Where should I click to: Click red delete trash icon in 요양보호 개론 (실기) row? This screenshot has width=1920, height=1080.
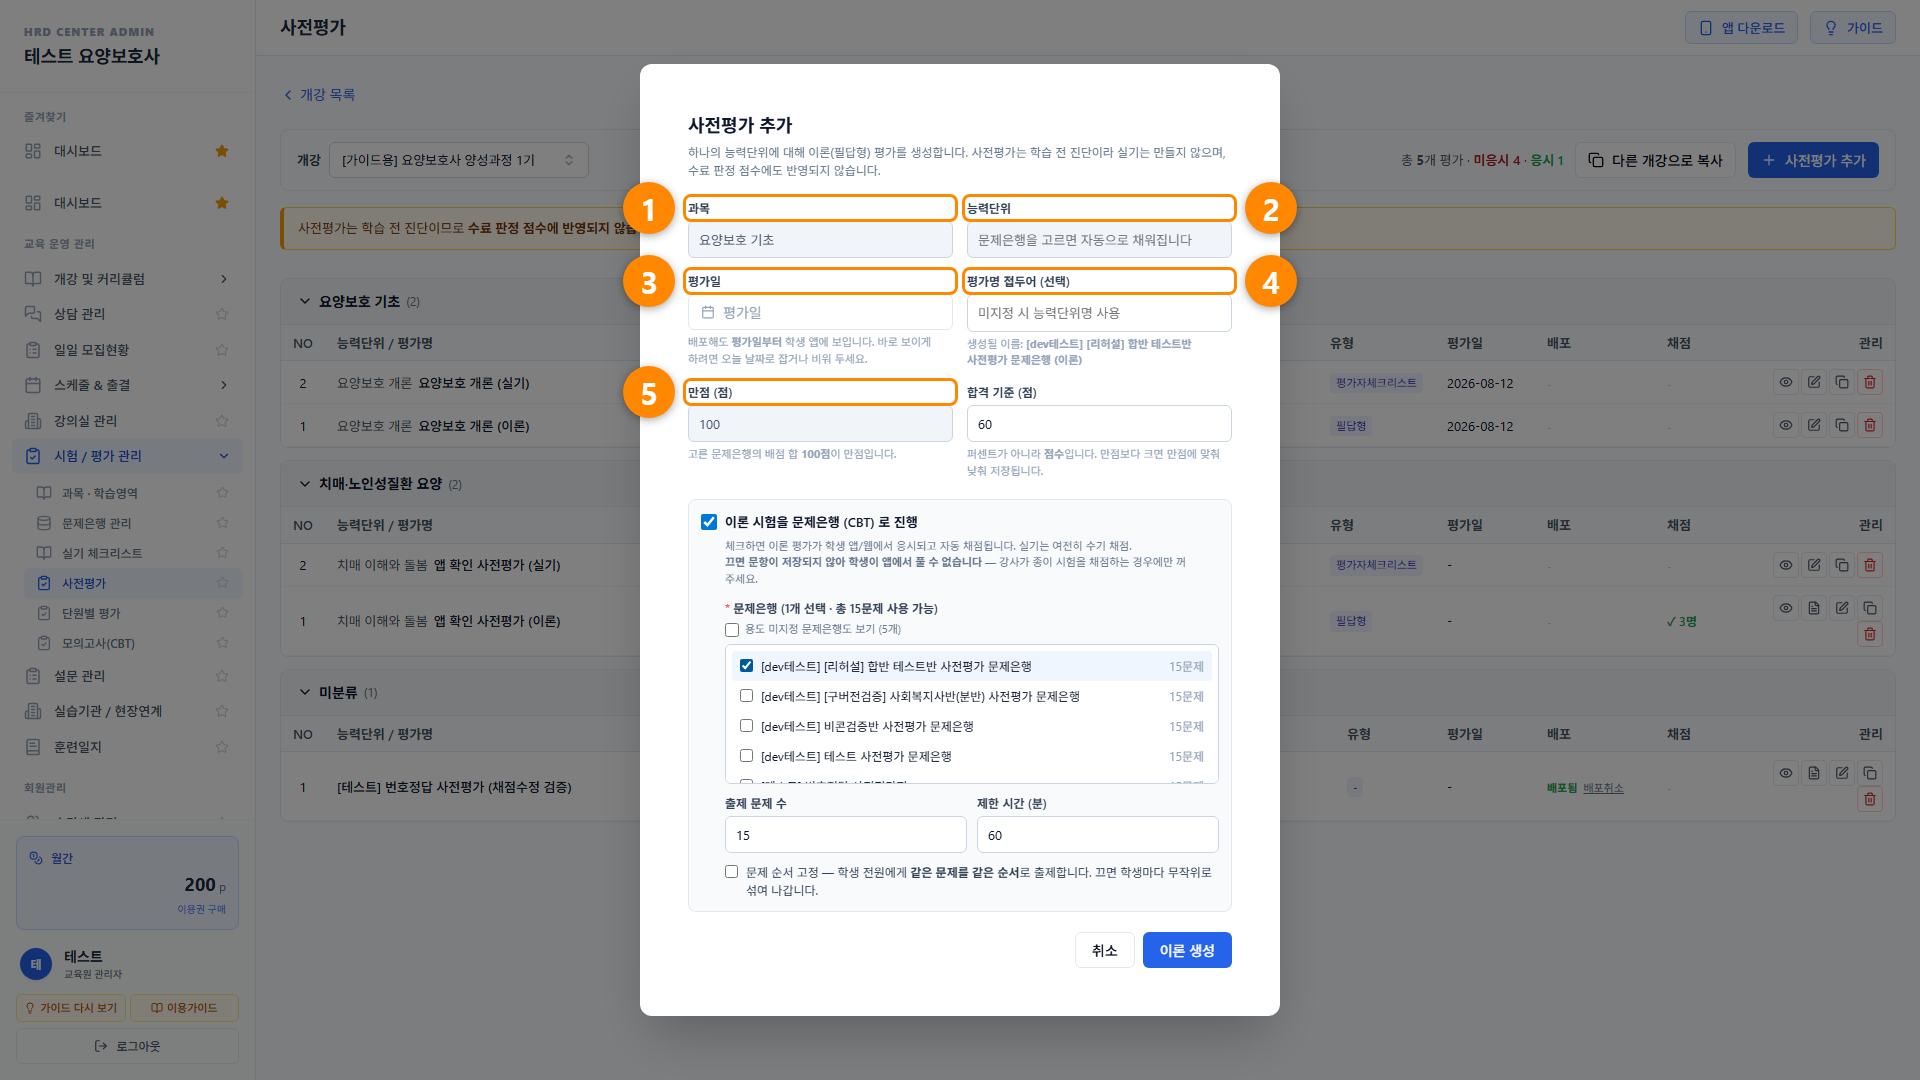(x=1869, y=382)
